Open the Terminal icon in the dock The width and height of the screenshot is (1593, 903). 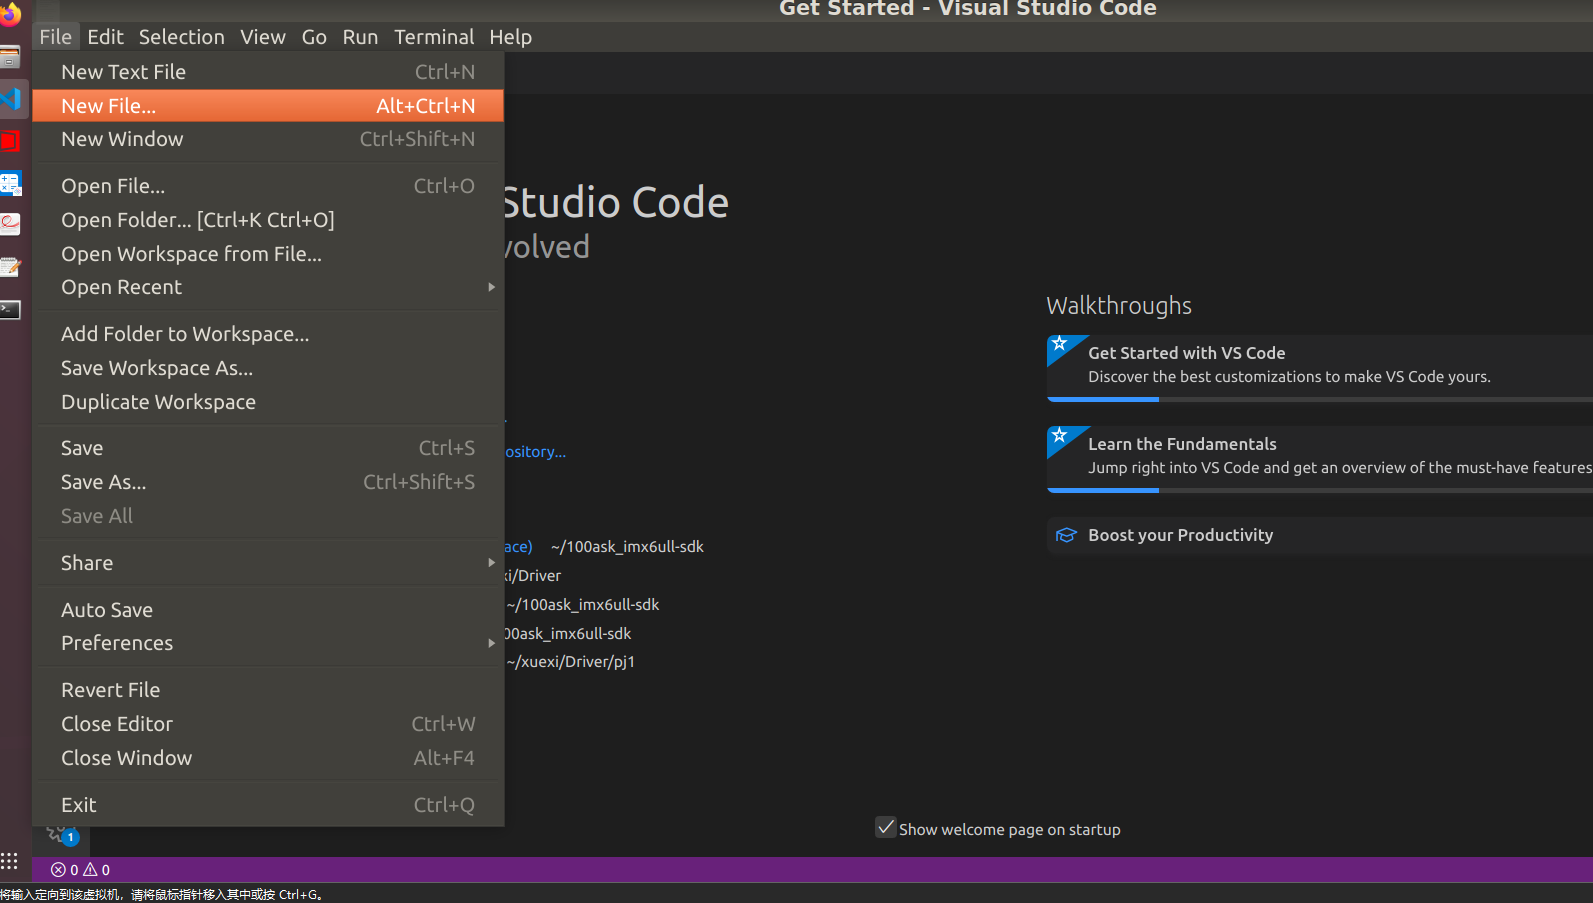click(x=10, y=309)
